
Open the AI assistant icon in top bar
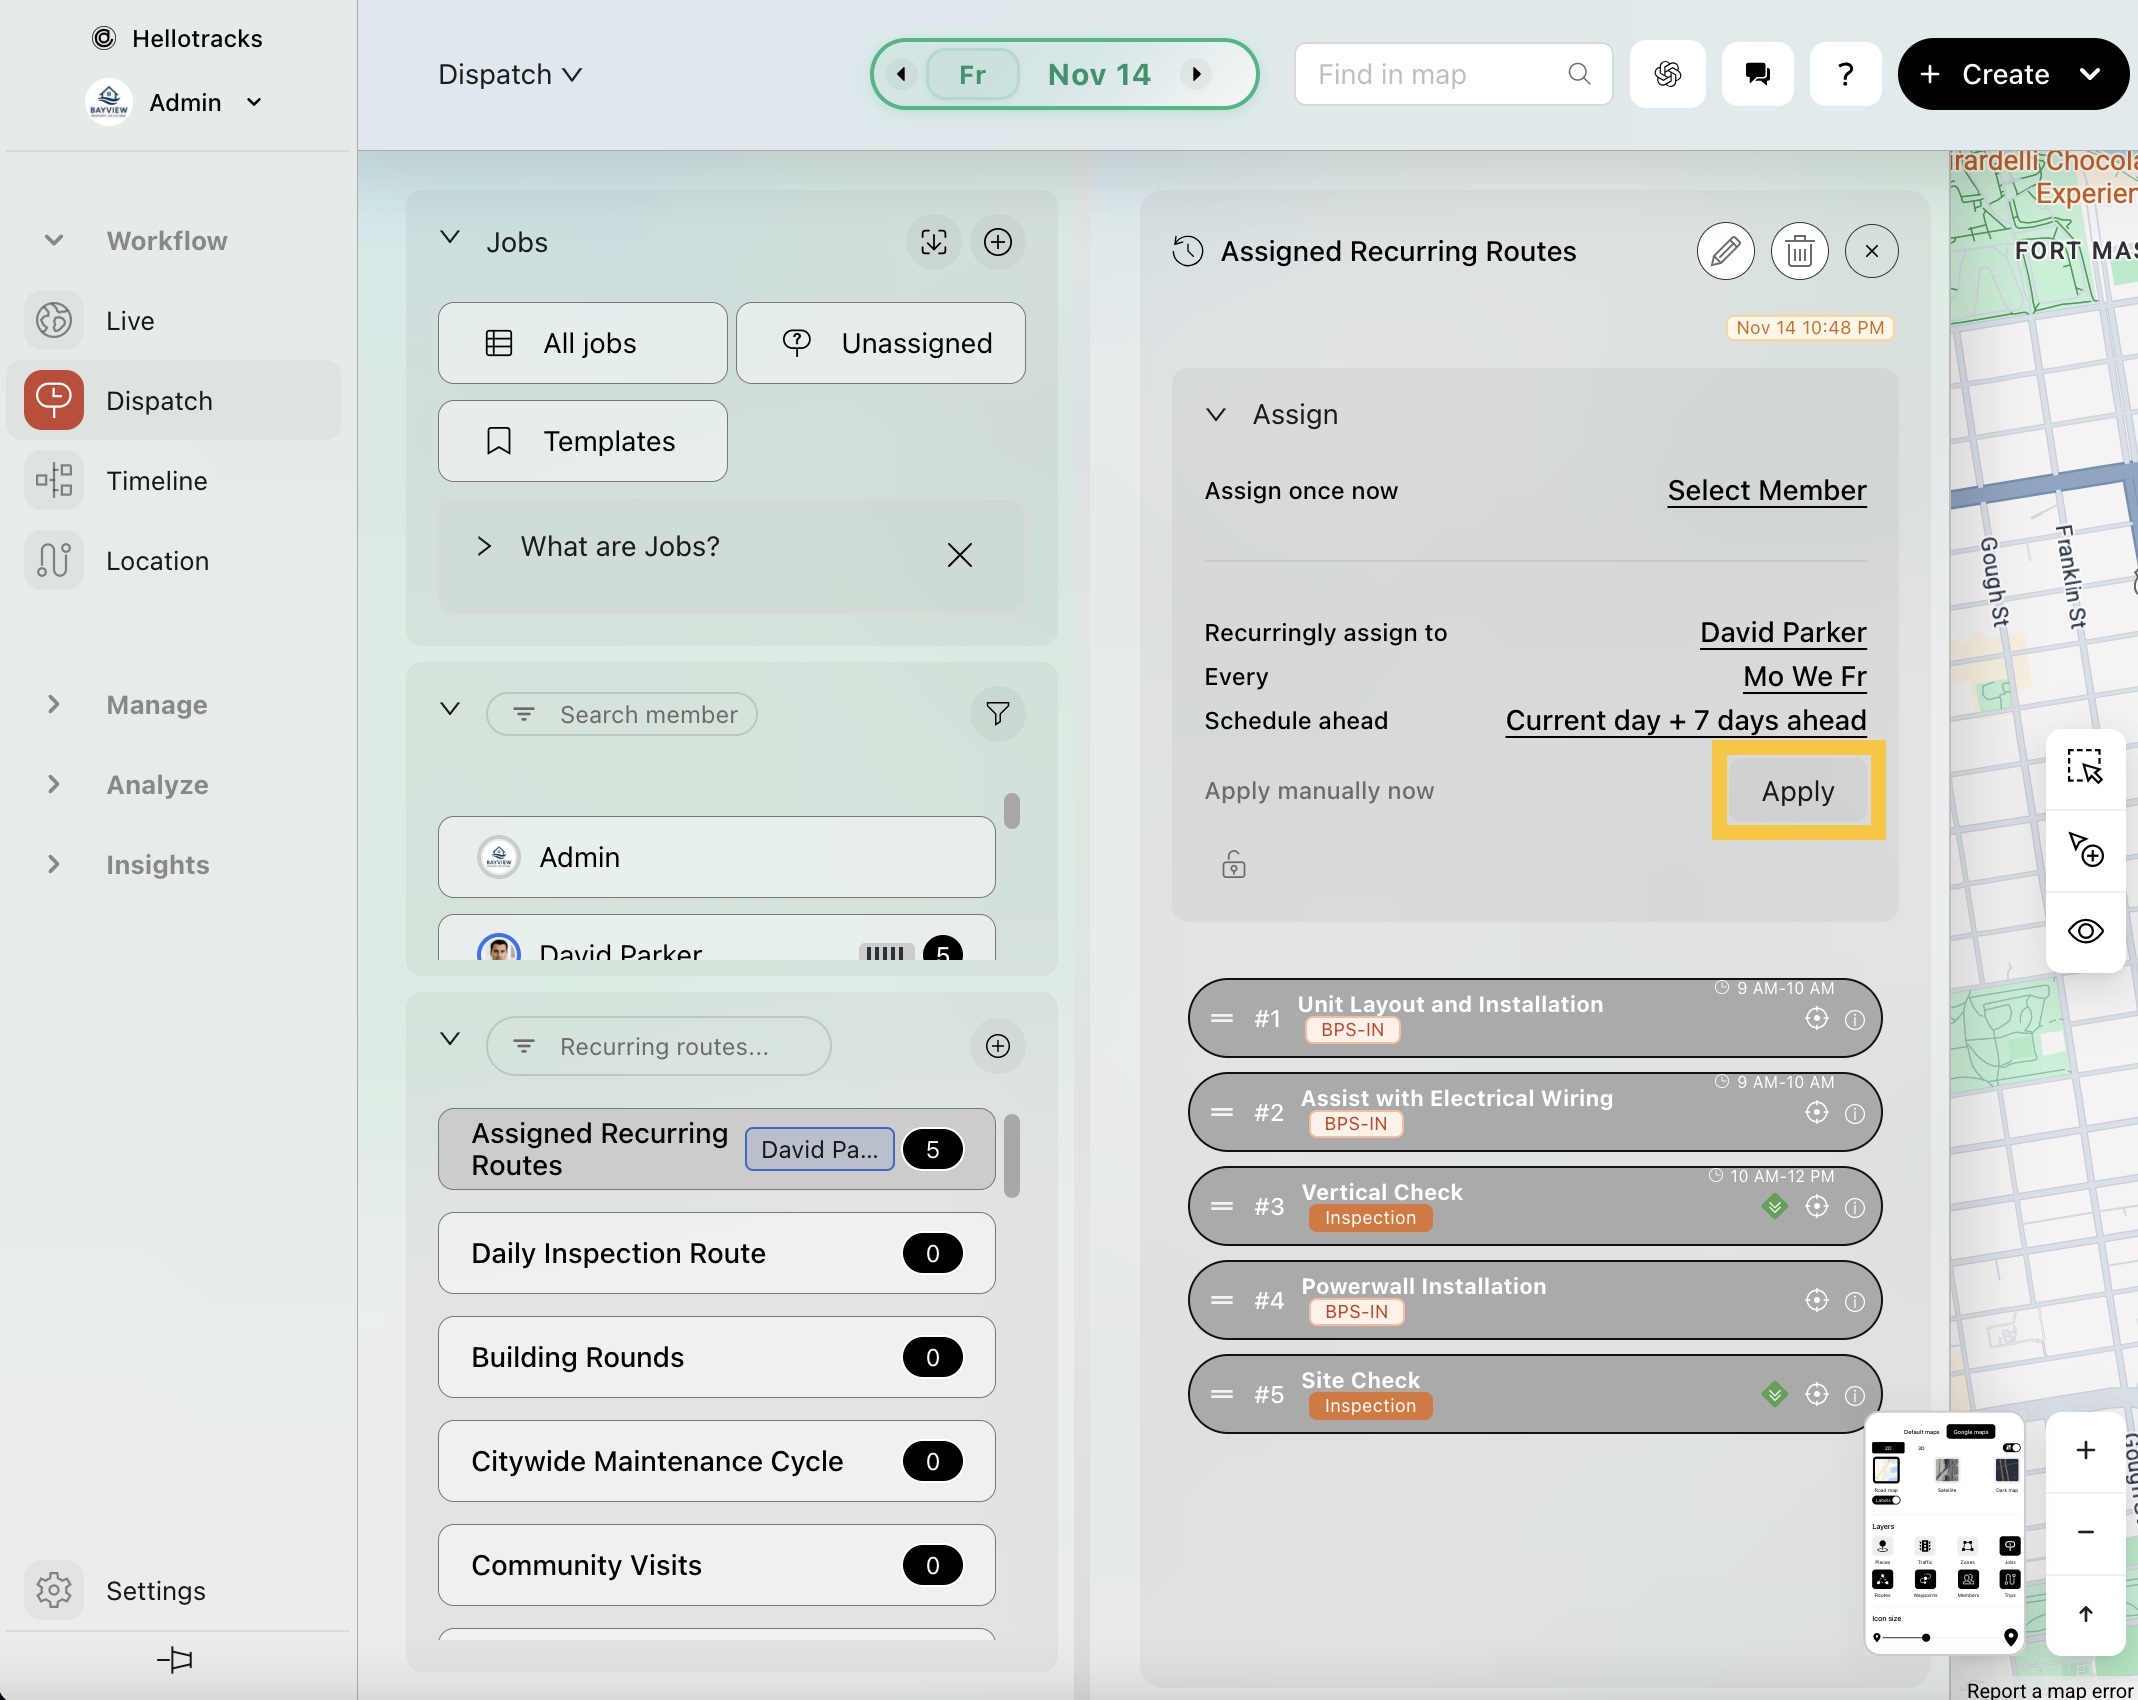pos(1667,74)
